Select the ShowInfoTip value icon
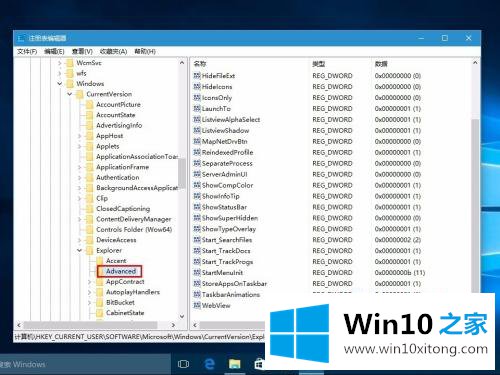The height and width of the screenshot is (375, 500). point(197,196)
